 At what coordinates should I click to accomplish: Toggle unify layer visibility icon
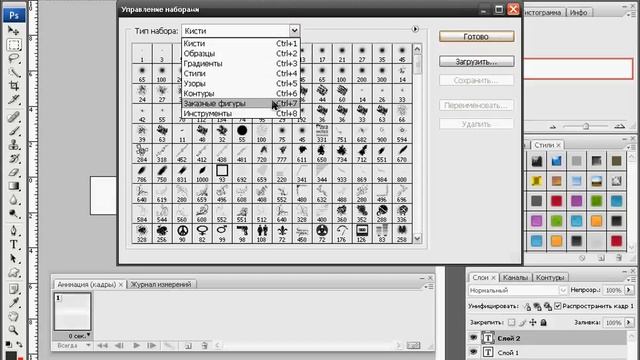(537, 306)
